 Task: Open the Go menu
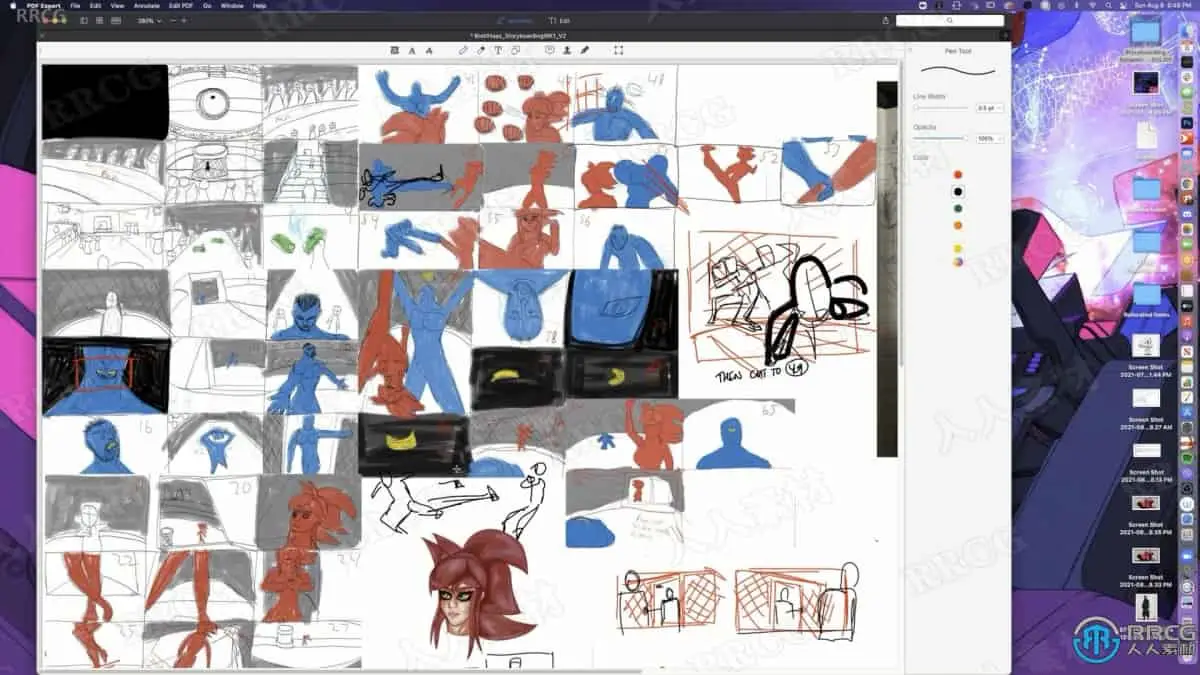coord(206,5)
